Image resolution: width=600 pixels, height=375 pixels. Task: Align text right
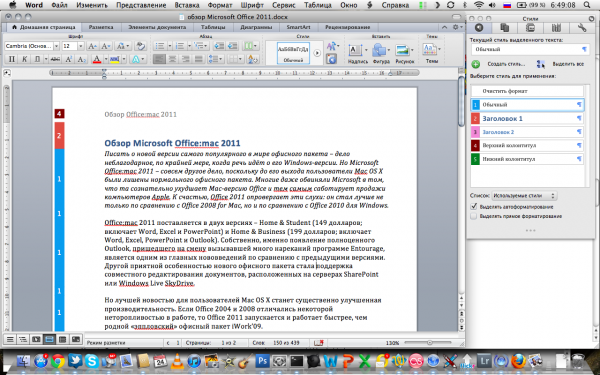tap(186, 59)
